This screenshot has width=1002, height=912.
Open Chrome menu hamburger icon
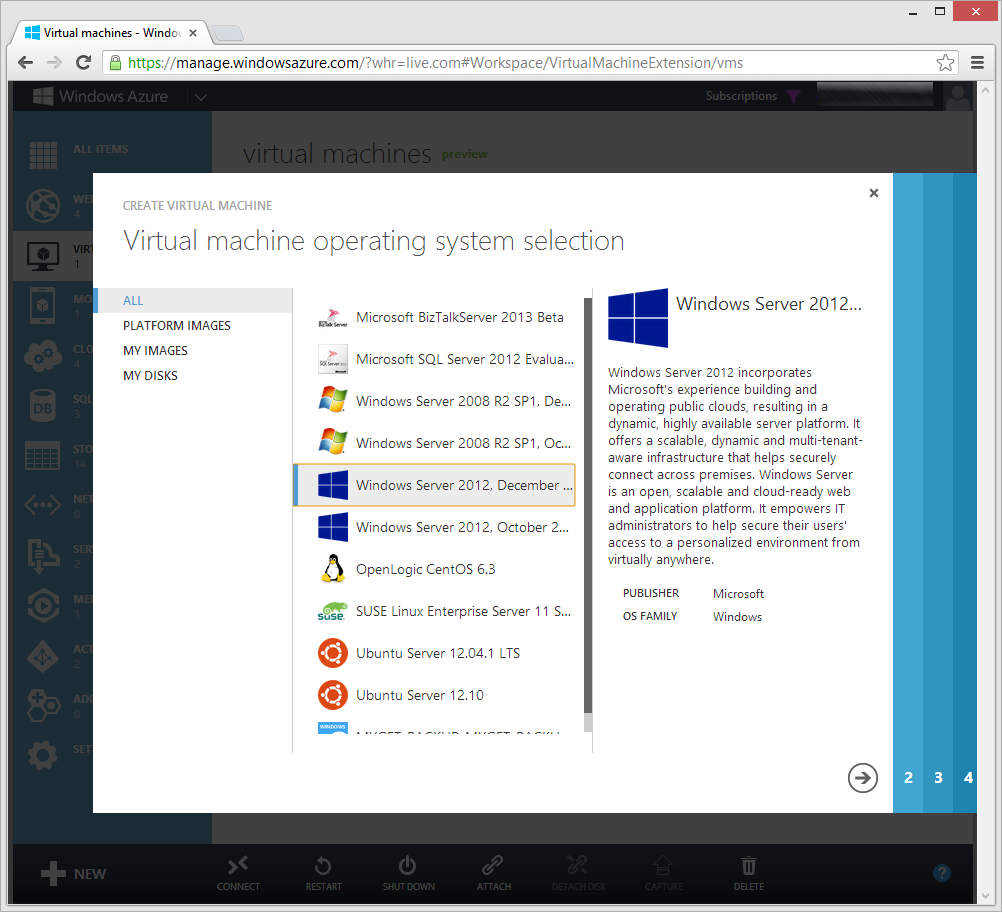pyautogui.click(x=977, y=63)
